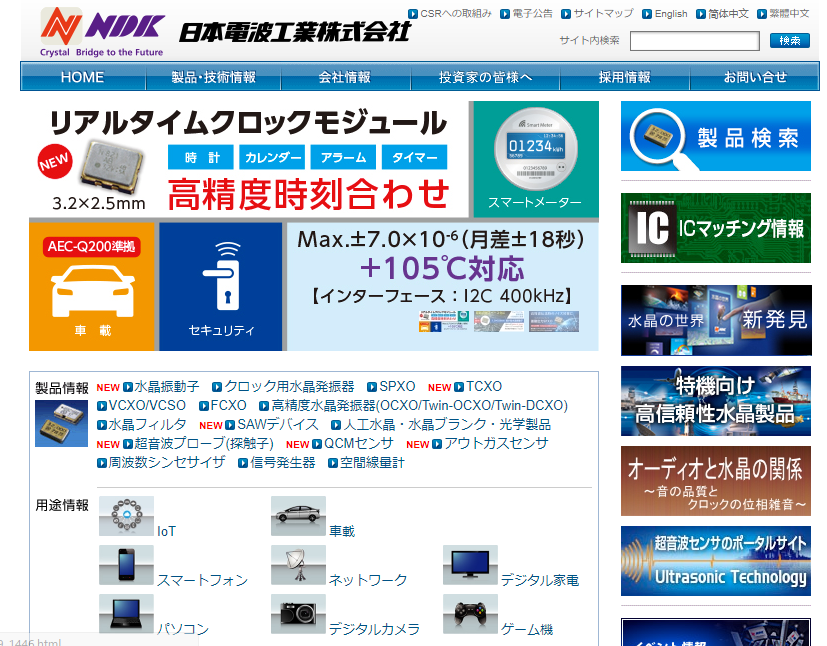Viewport: 827px width, 646px height.
Task: Open お問い合せ navigation menu
Action: pyautogui.click(x=755, y=77)
